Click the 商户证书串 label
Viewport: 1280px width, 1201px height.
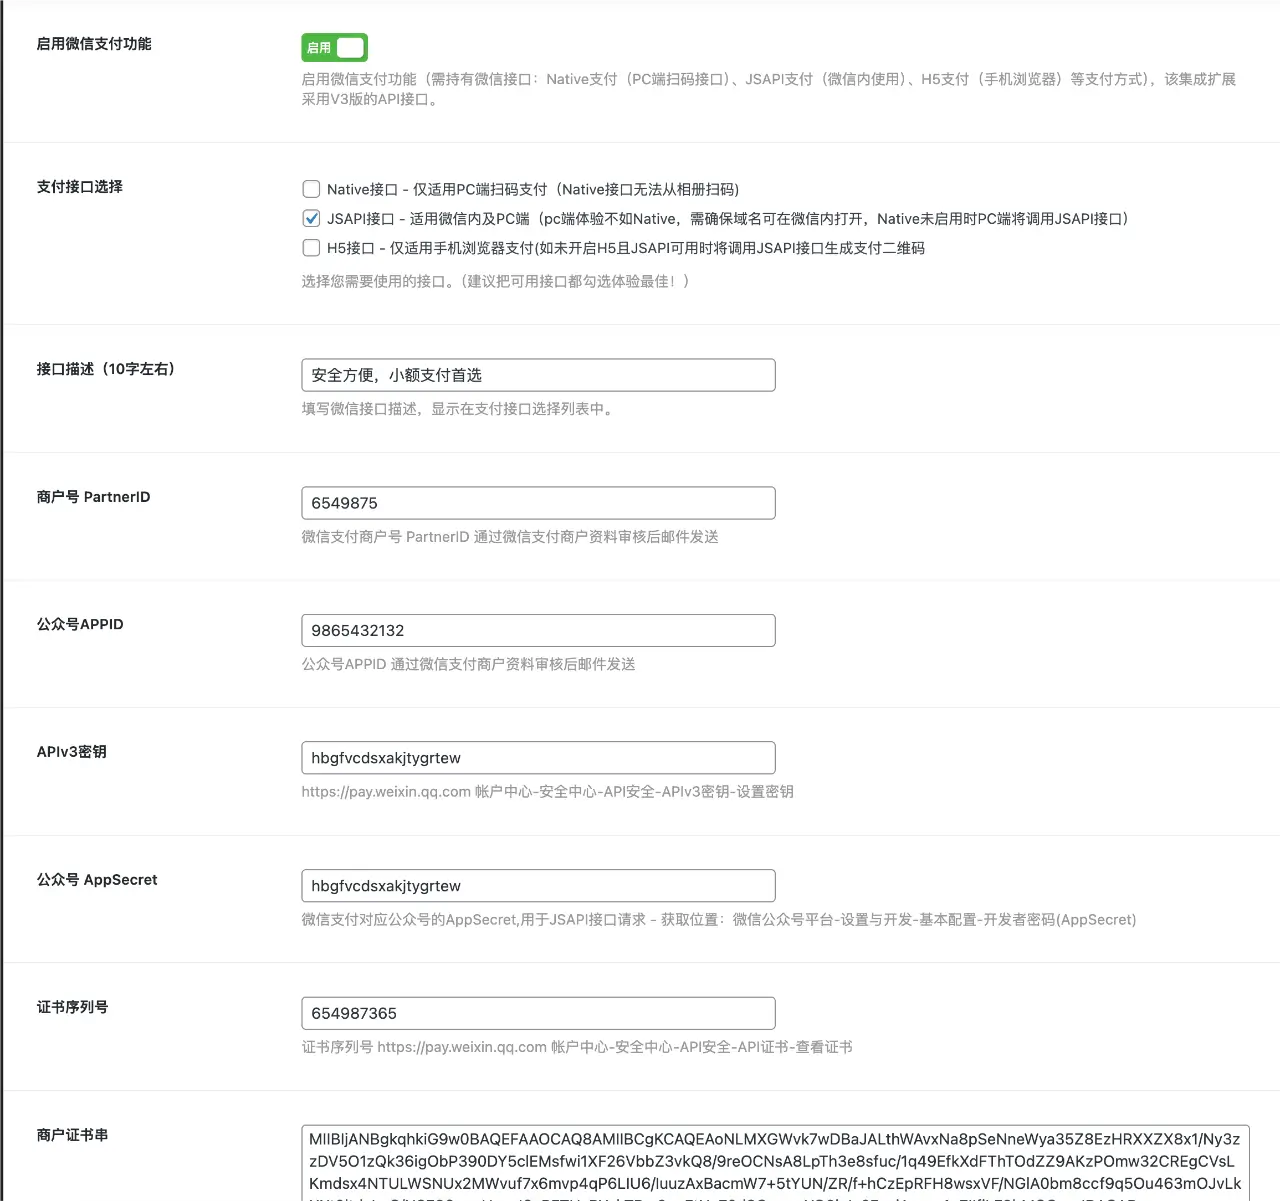point(72,1135)
